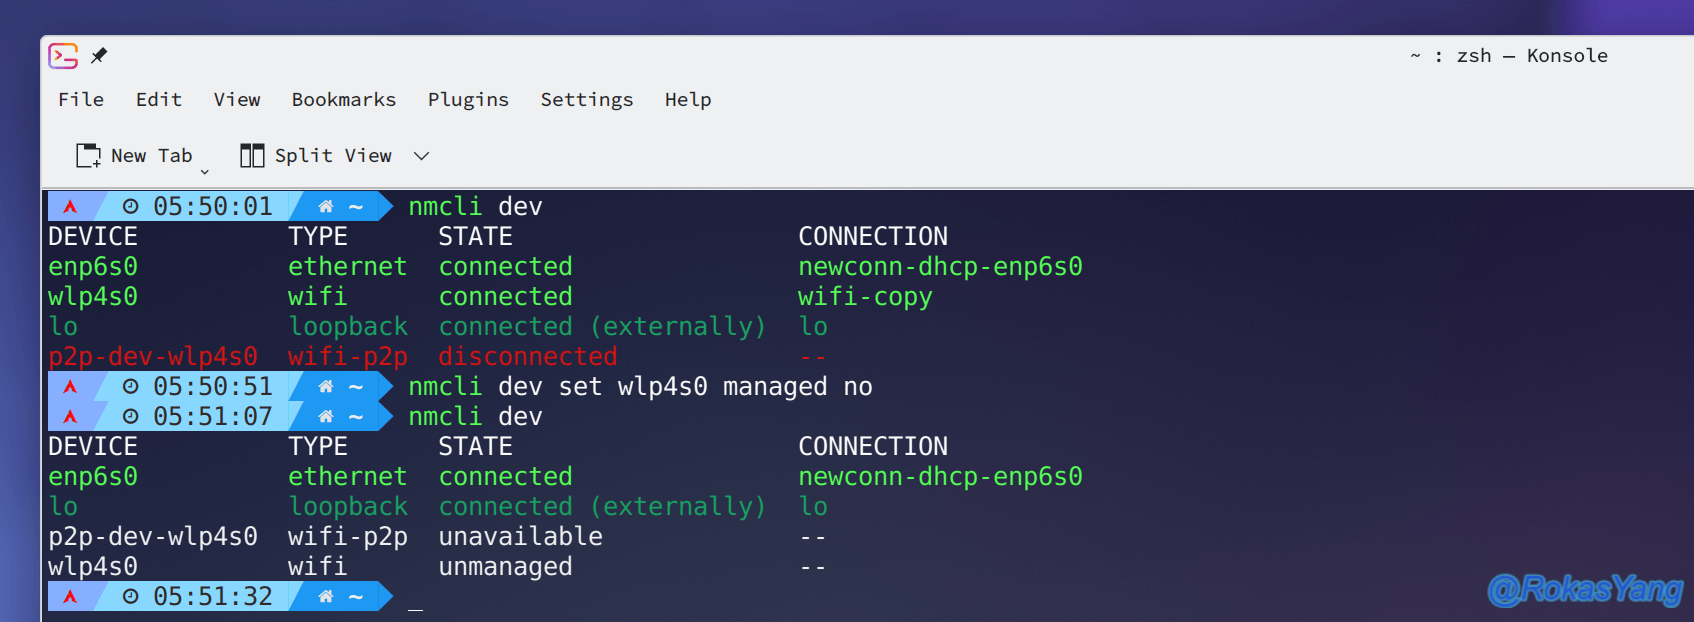This screenshot has width=1694, height=622.
Task: Expand the New Tab dropdown arrow
Action: [x=205, y=172]
